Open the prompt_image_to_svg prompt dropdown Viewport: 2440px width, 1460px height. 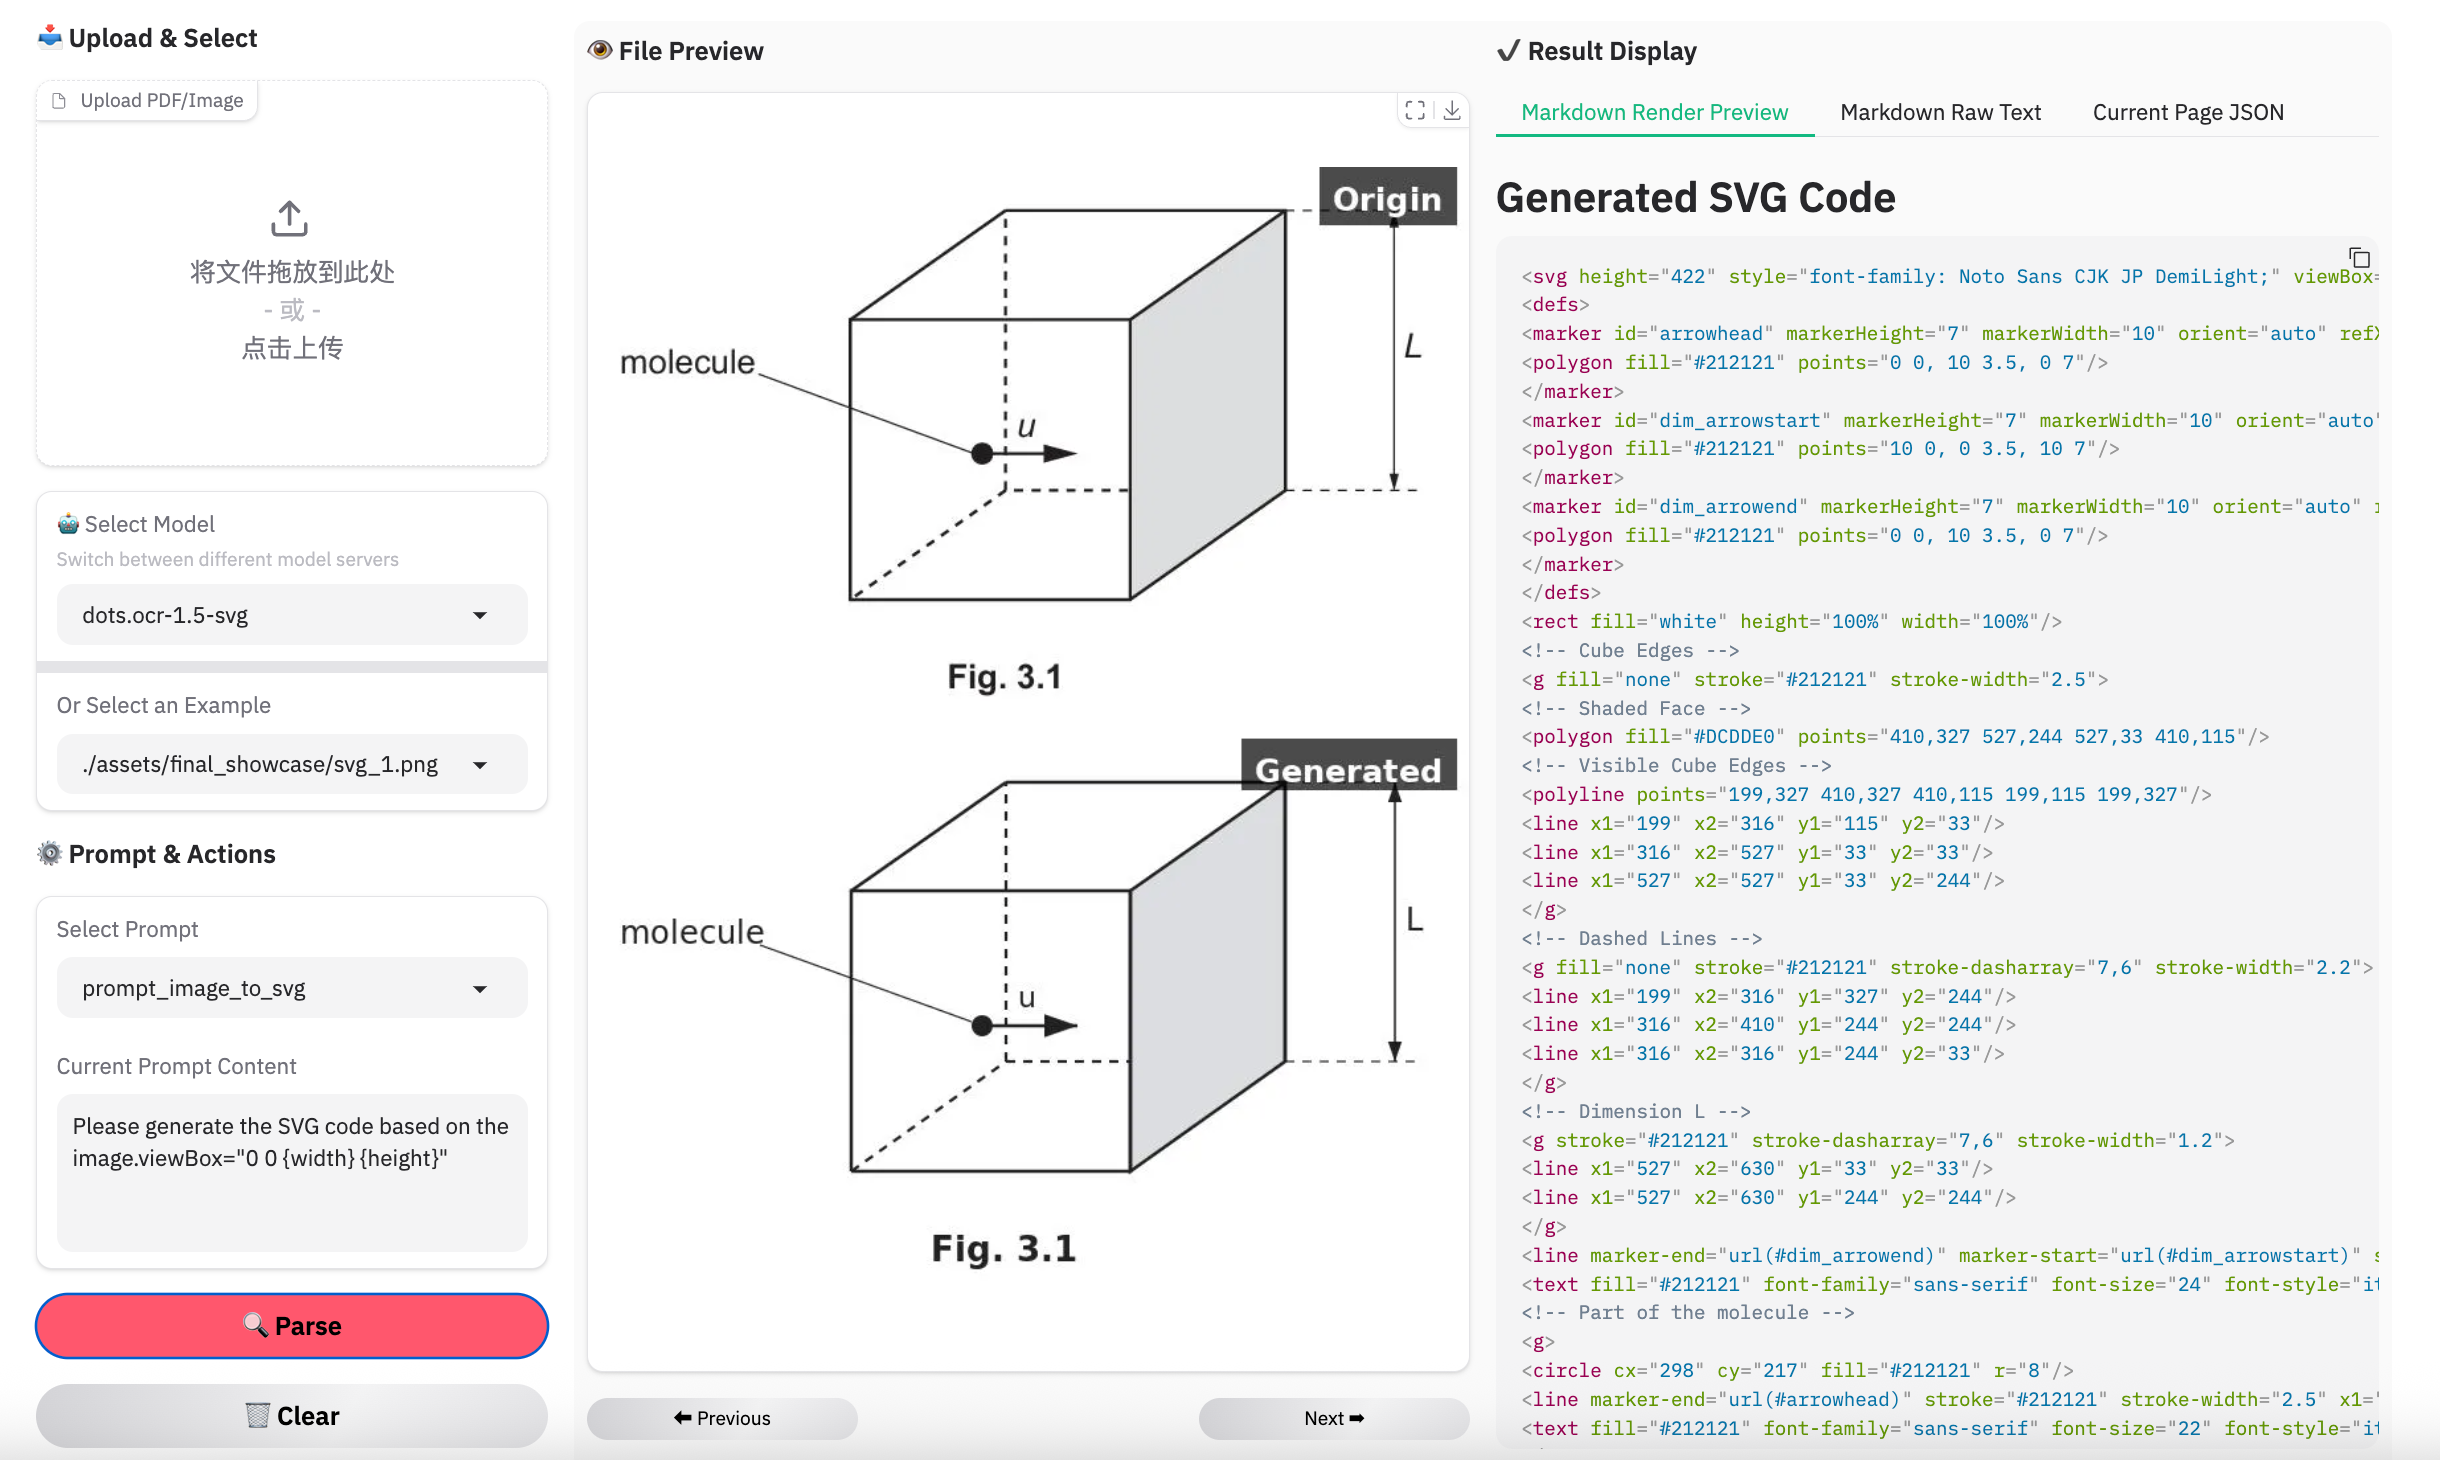coord(291,988)
